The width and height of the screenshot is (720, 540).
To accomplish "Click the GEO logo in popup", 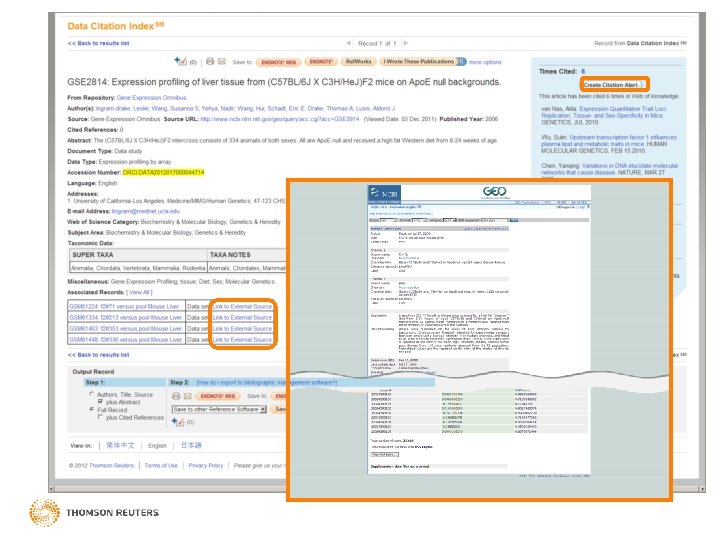I will tap(495, 191).
